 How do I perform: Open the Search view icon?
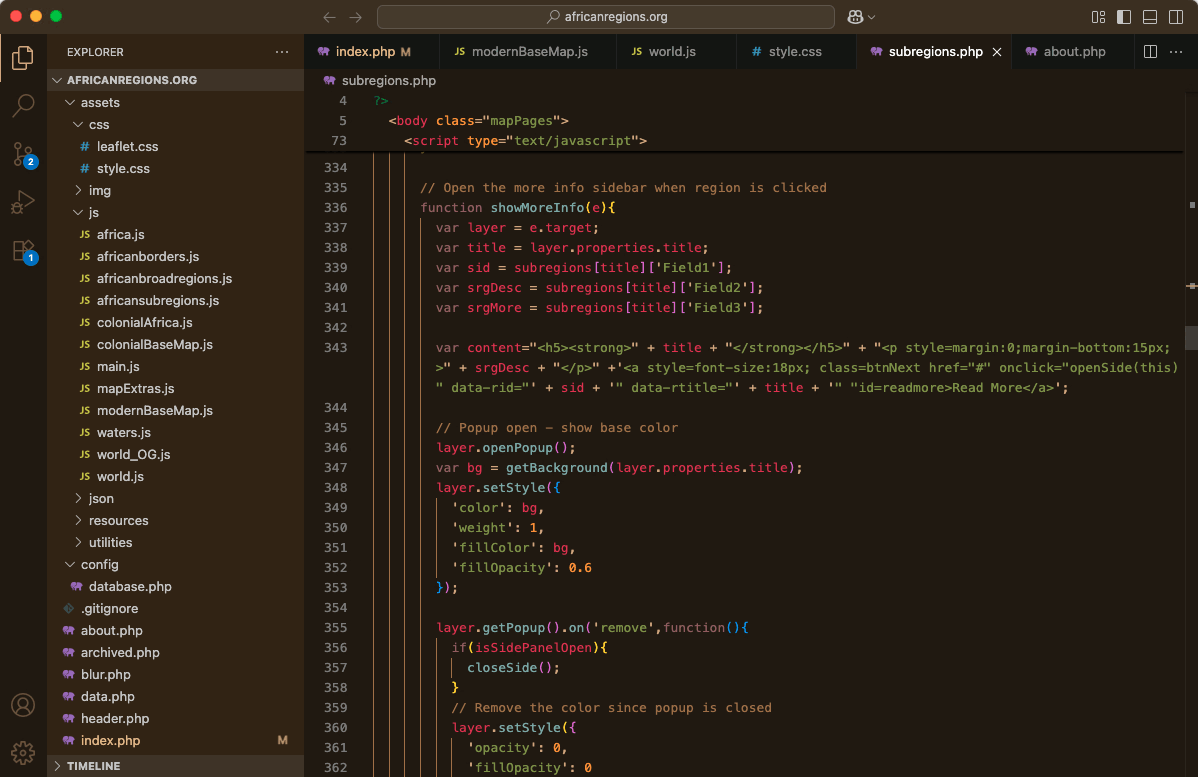click(x=23, y=105)
